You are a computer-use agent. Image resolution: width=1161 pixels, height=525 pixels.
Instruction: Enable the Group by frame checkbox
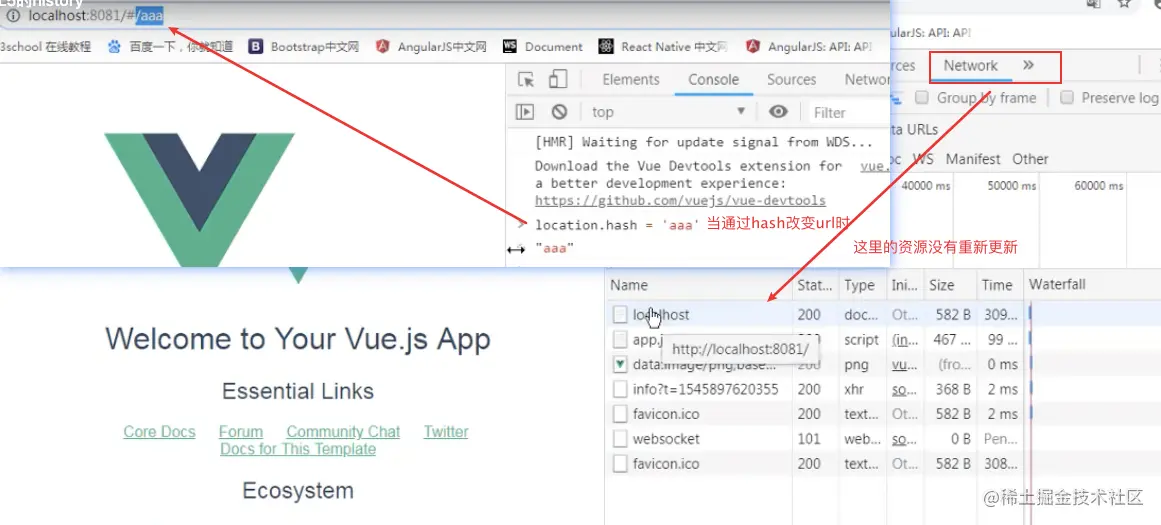[x=922, y=98]
